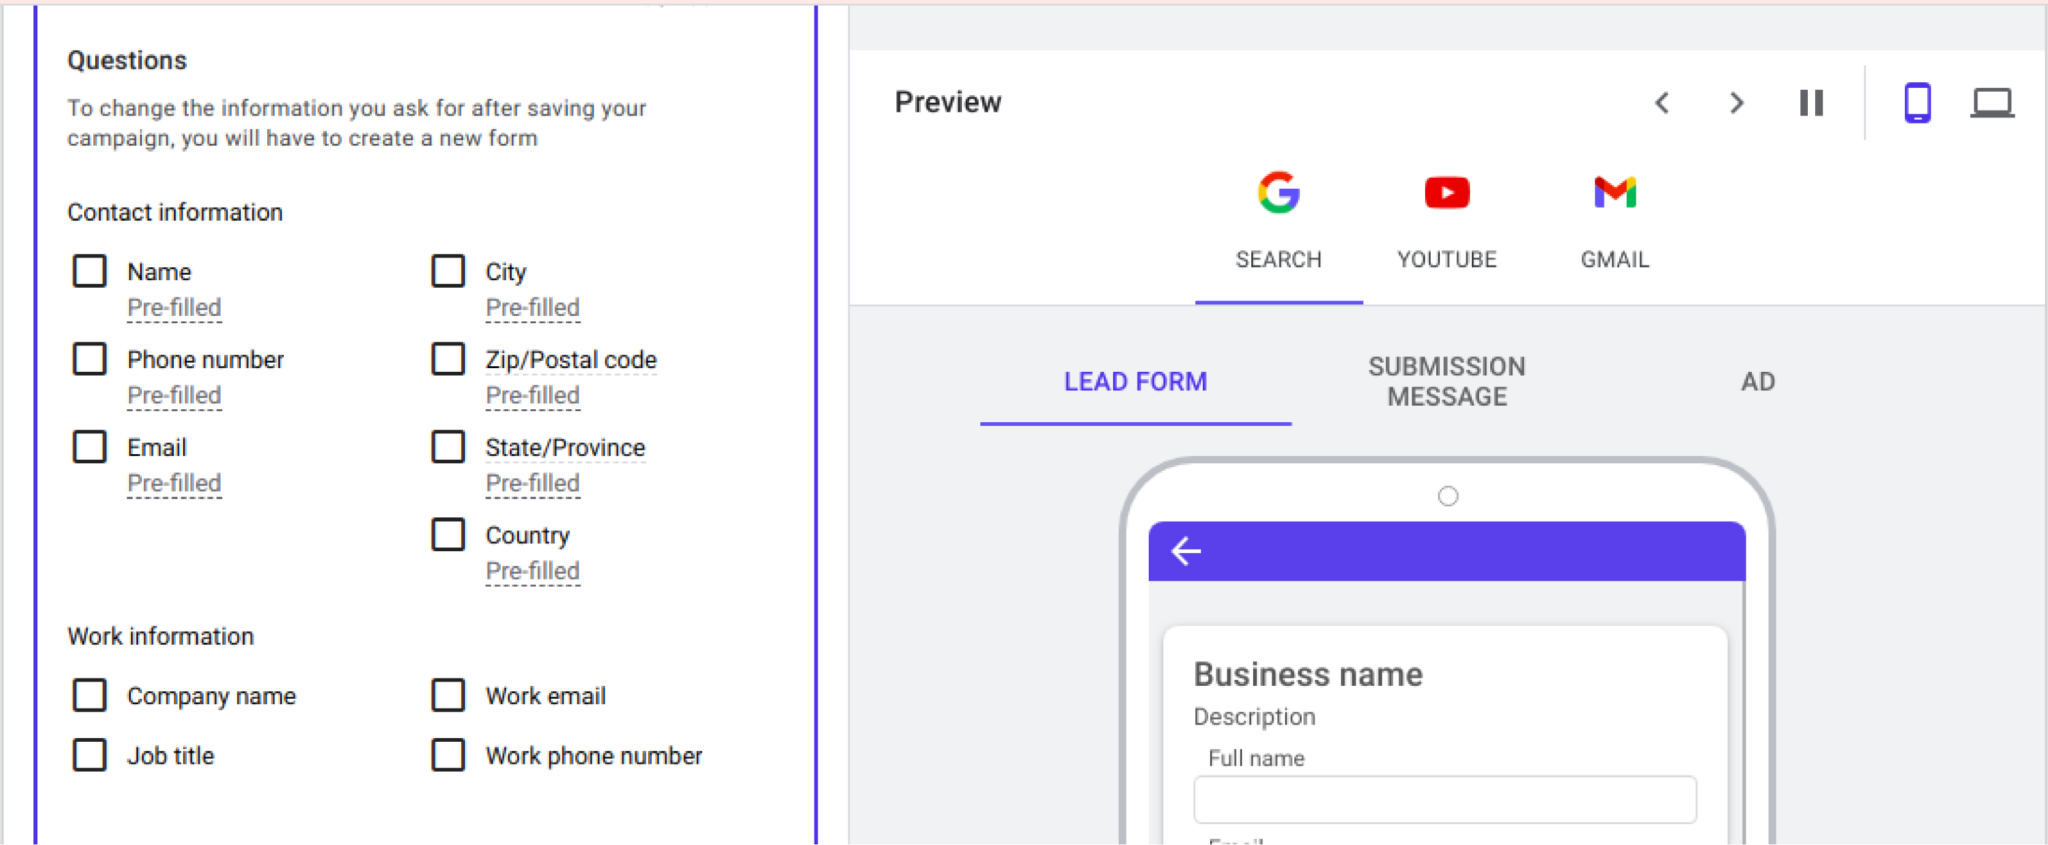This screenshot has height=845, width=2048.
Task: Switch to desktop laptop preview
Action: pos(1991,103)
